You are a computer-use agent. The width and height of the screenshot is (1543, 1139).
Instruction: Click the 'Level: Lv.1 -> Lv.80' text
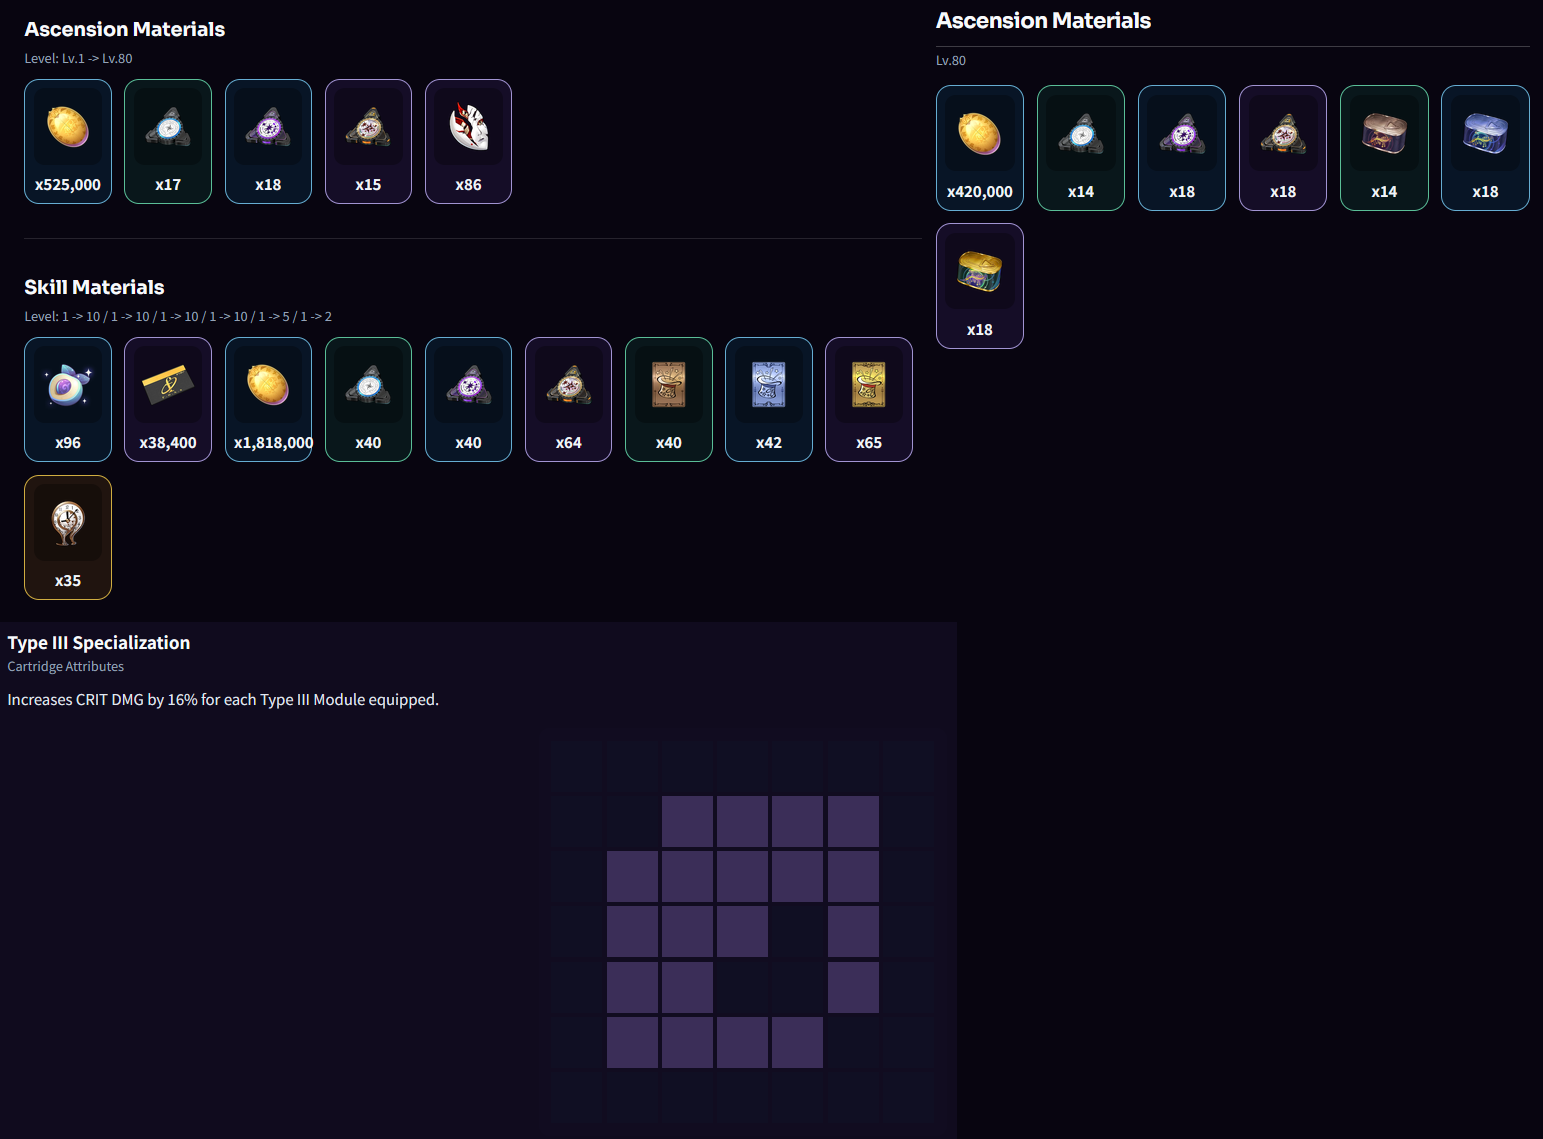tap(78, 58)
